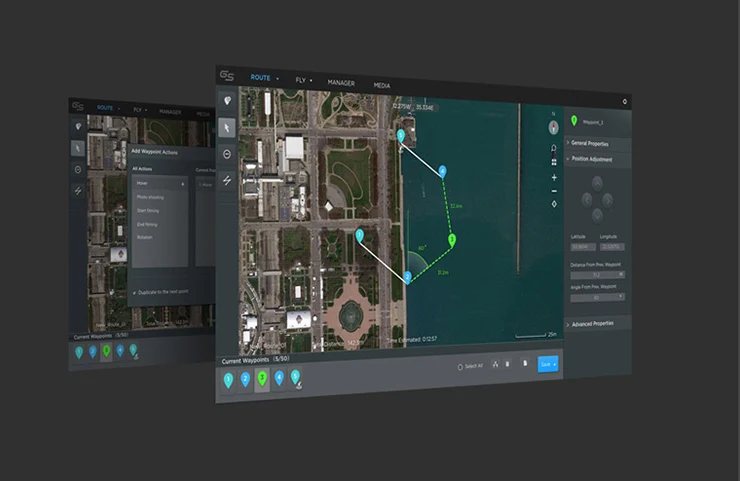Add the Hover action with plus
Image resolution: width=740 pixels, height=481 pixels.
[x=182, y=184]
